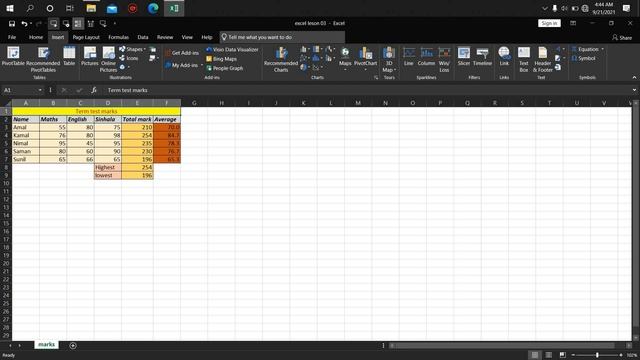Click the horizontal scrollbar
Viewport: 640px width, 360px height.
click(504, 346)
